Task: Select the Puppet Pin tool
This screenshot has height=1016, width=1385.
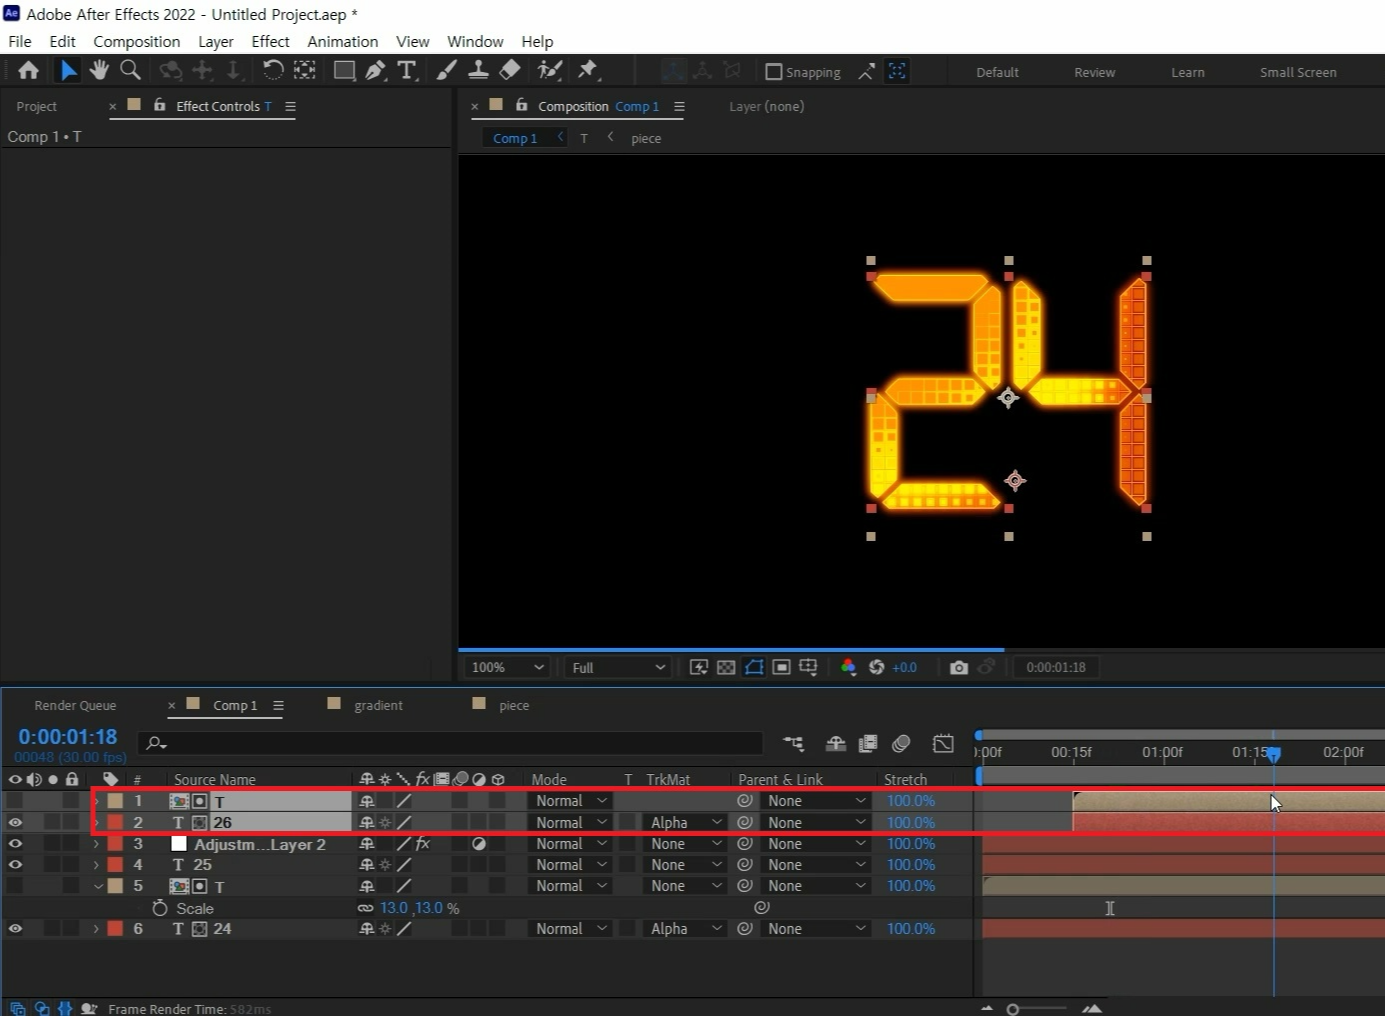Action: click(588, 70)
